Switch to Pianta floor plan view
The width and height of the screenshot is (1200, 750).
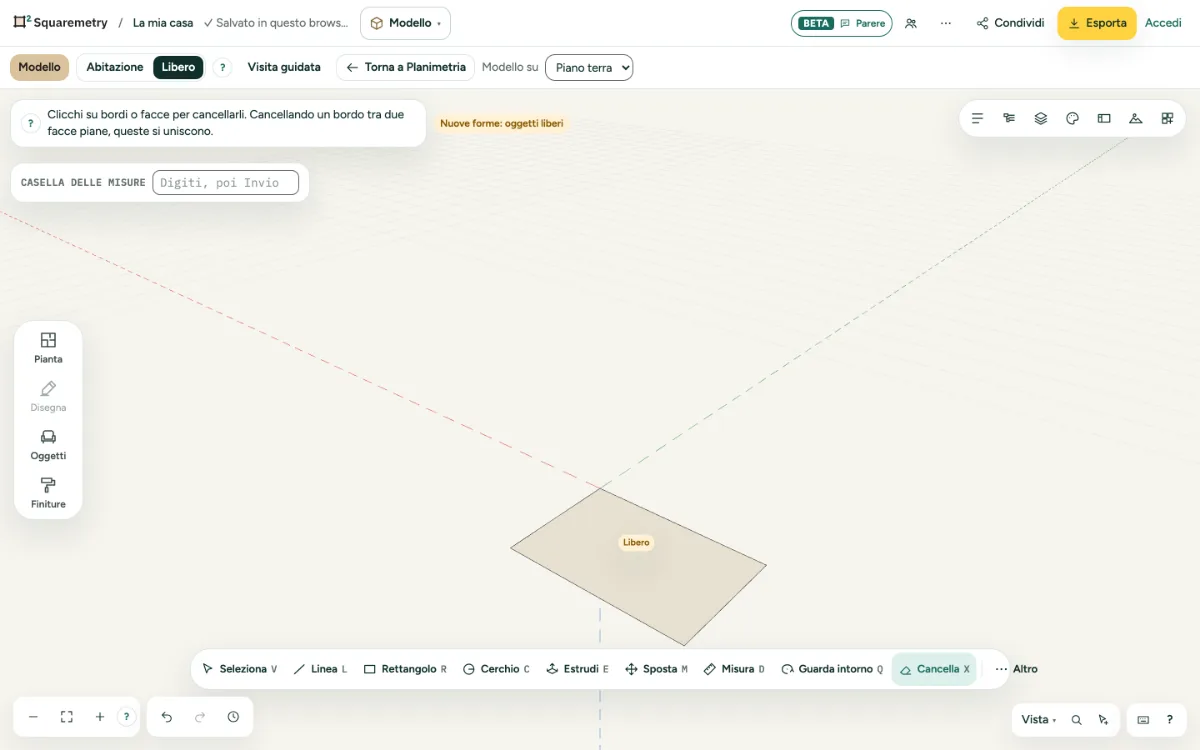48,348
